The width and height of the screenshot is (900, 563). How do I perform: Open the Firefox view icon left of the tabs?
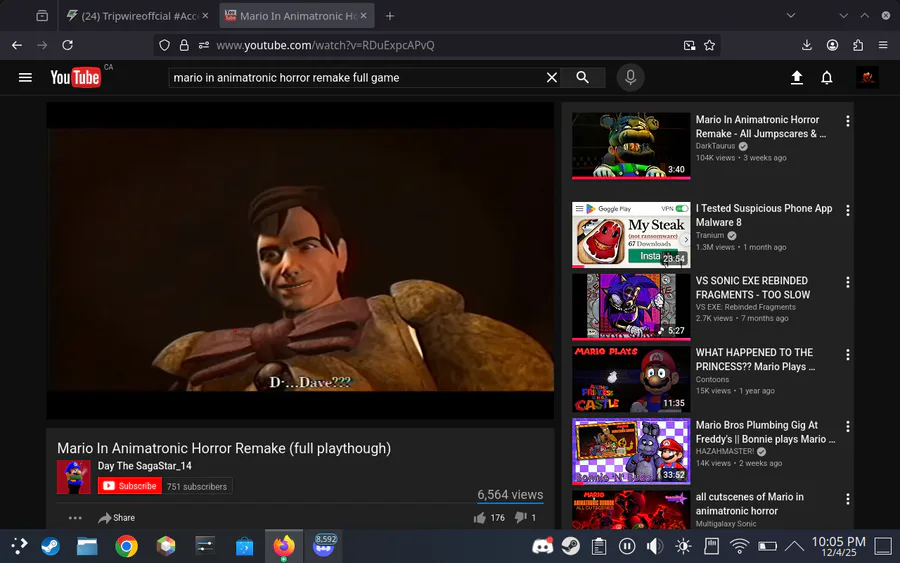(42, 16)
